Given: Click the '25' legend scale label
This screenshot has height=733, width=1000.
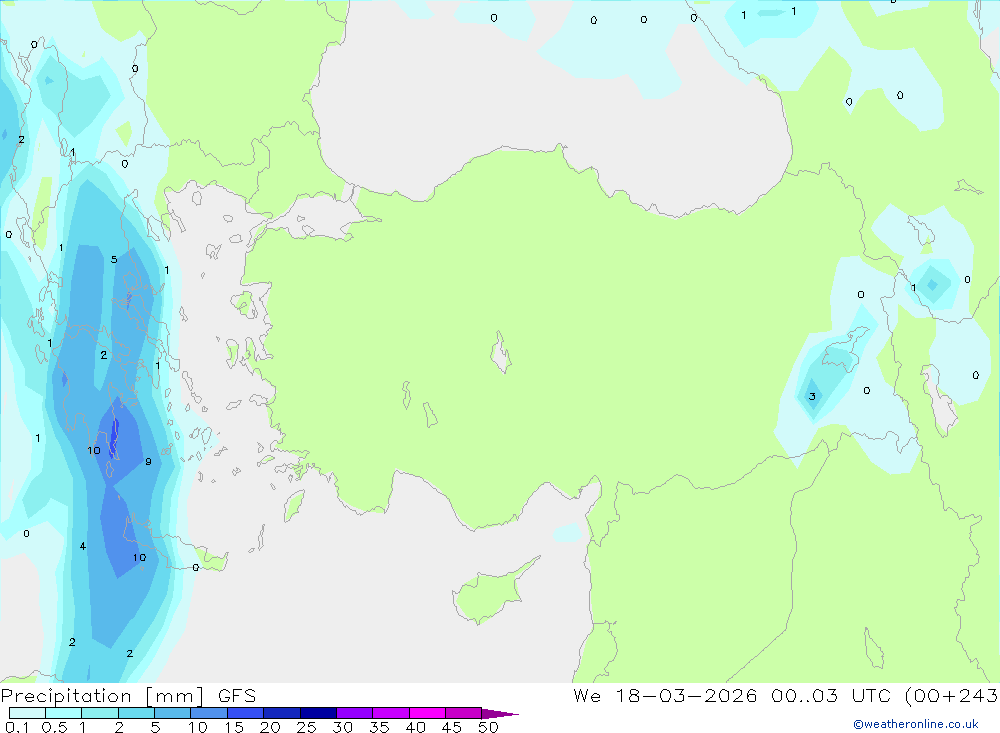Looking at the screenshot, I should point(306,727).
